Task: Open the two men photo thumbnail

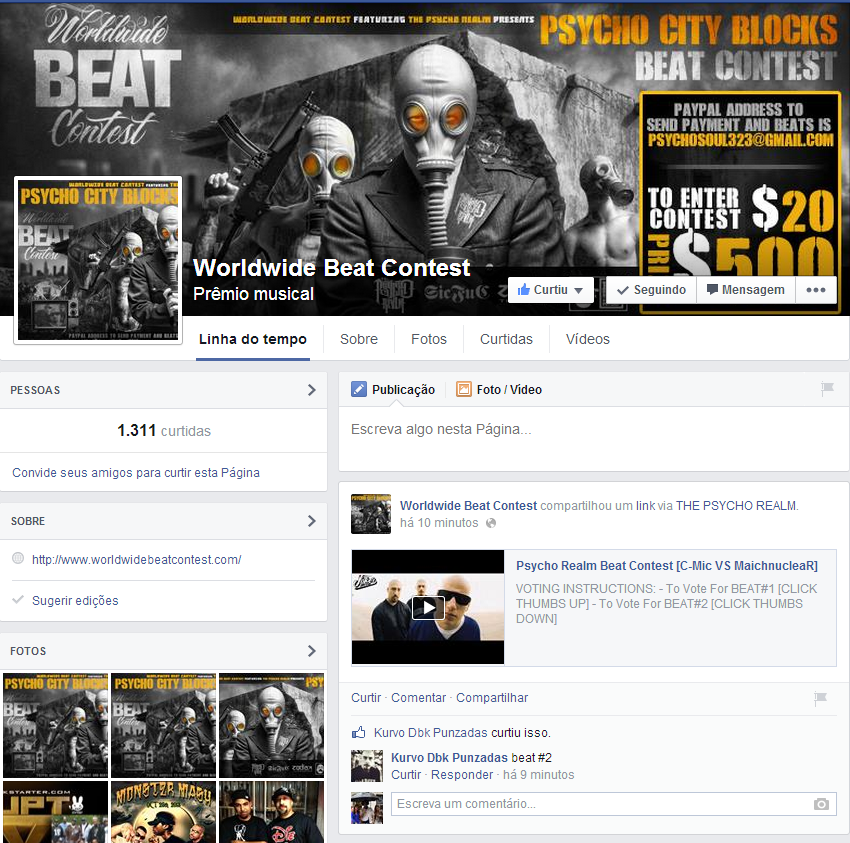Action: click(x=271, y=812)
